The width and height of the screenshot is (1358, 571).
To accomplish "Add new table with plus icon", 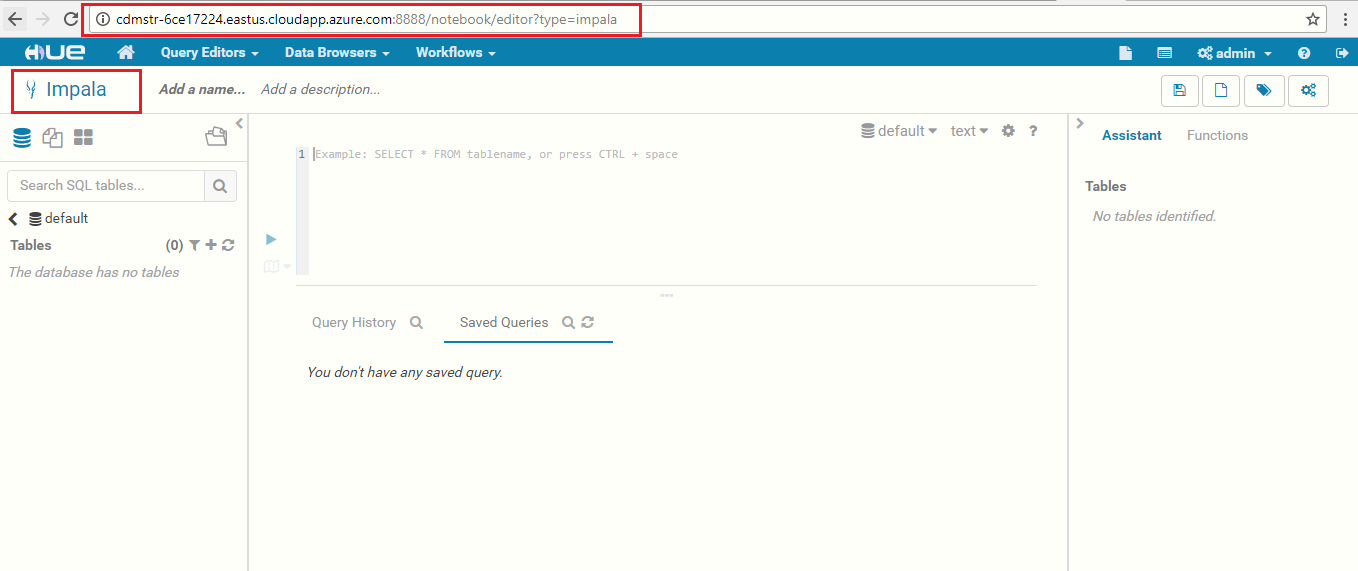I will (211, 245).
